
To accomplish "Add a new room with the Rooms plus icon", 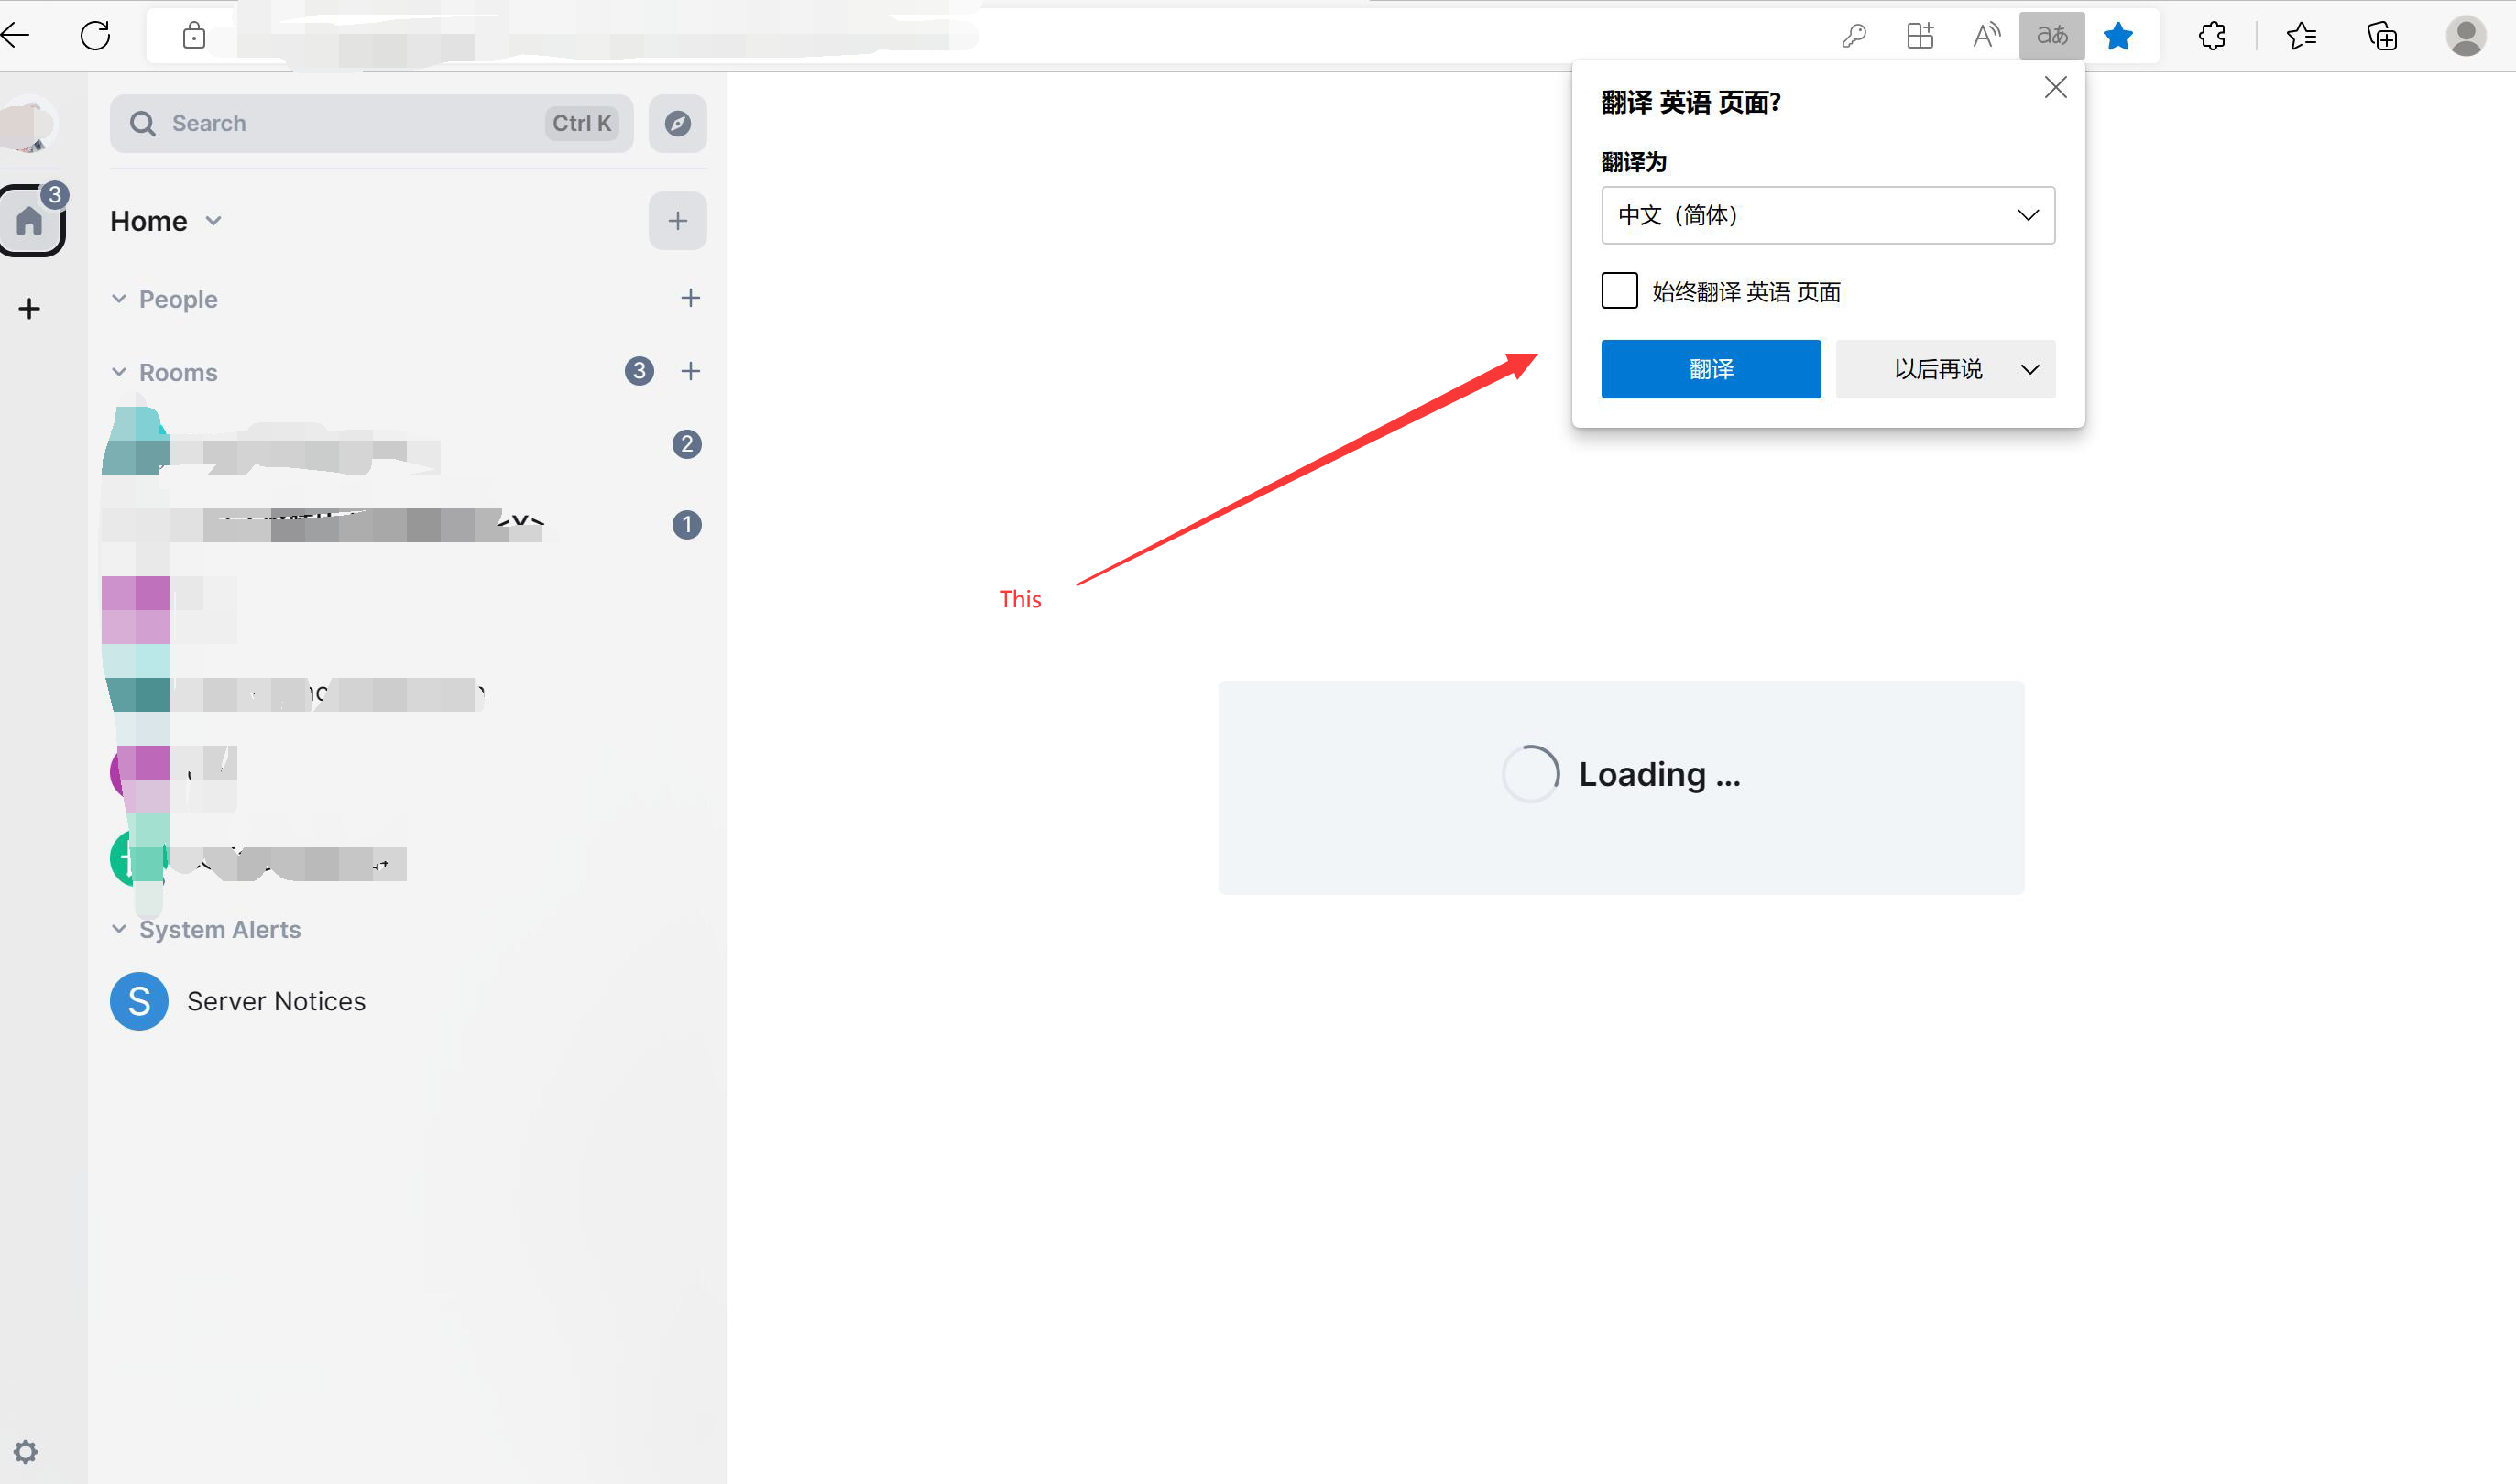I will coord(691,370).
